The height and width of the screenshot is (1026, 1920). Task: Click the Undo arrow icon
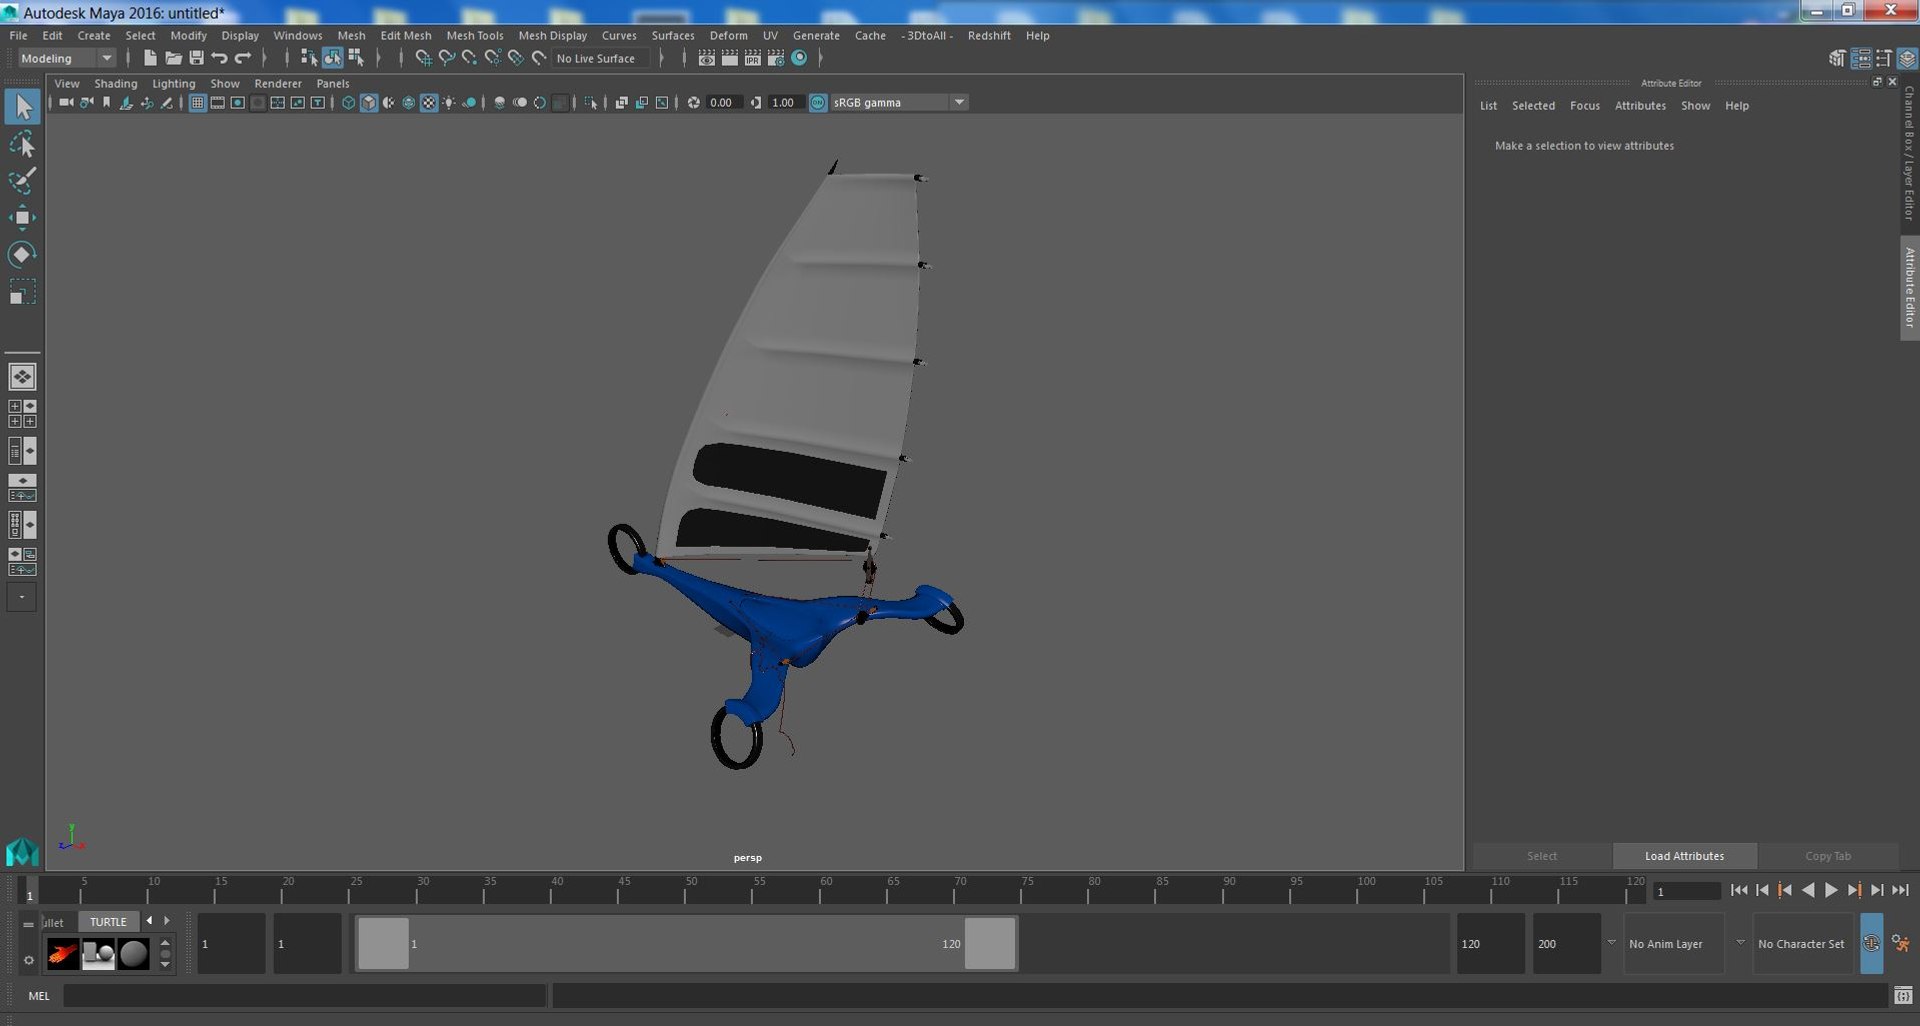click(x=219, y=58)
